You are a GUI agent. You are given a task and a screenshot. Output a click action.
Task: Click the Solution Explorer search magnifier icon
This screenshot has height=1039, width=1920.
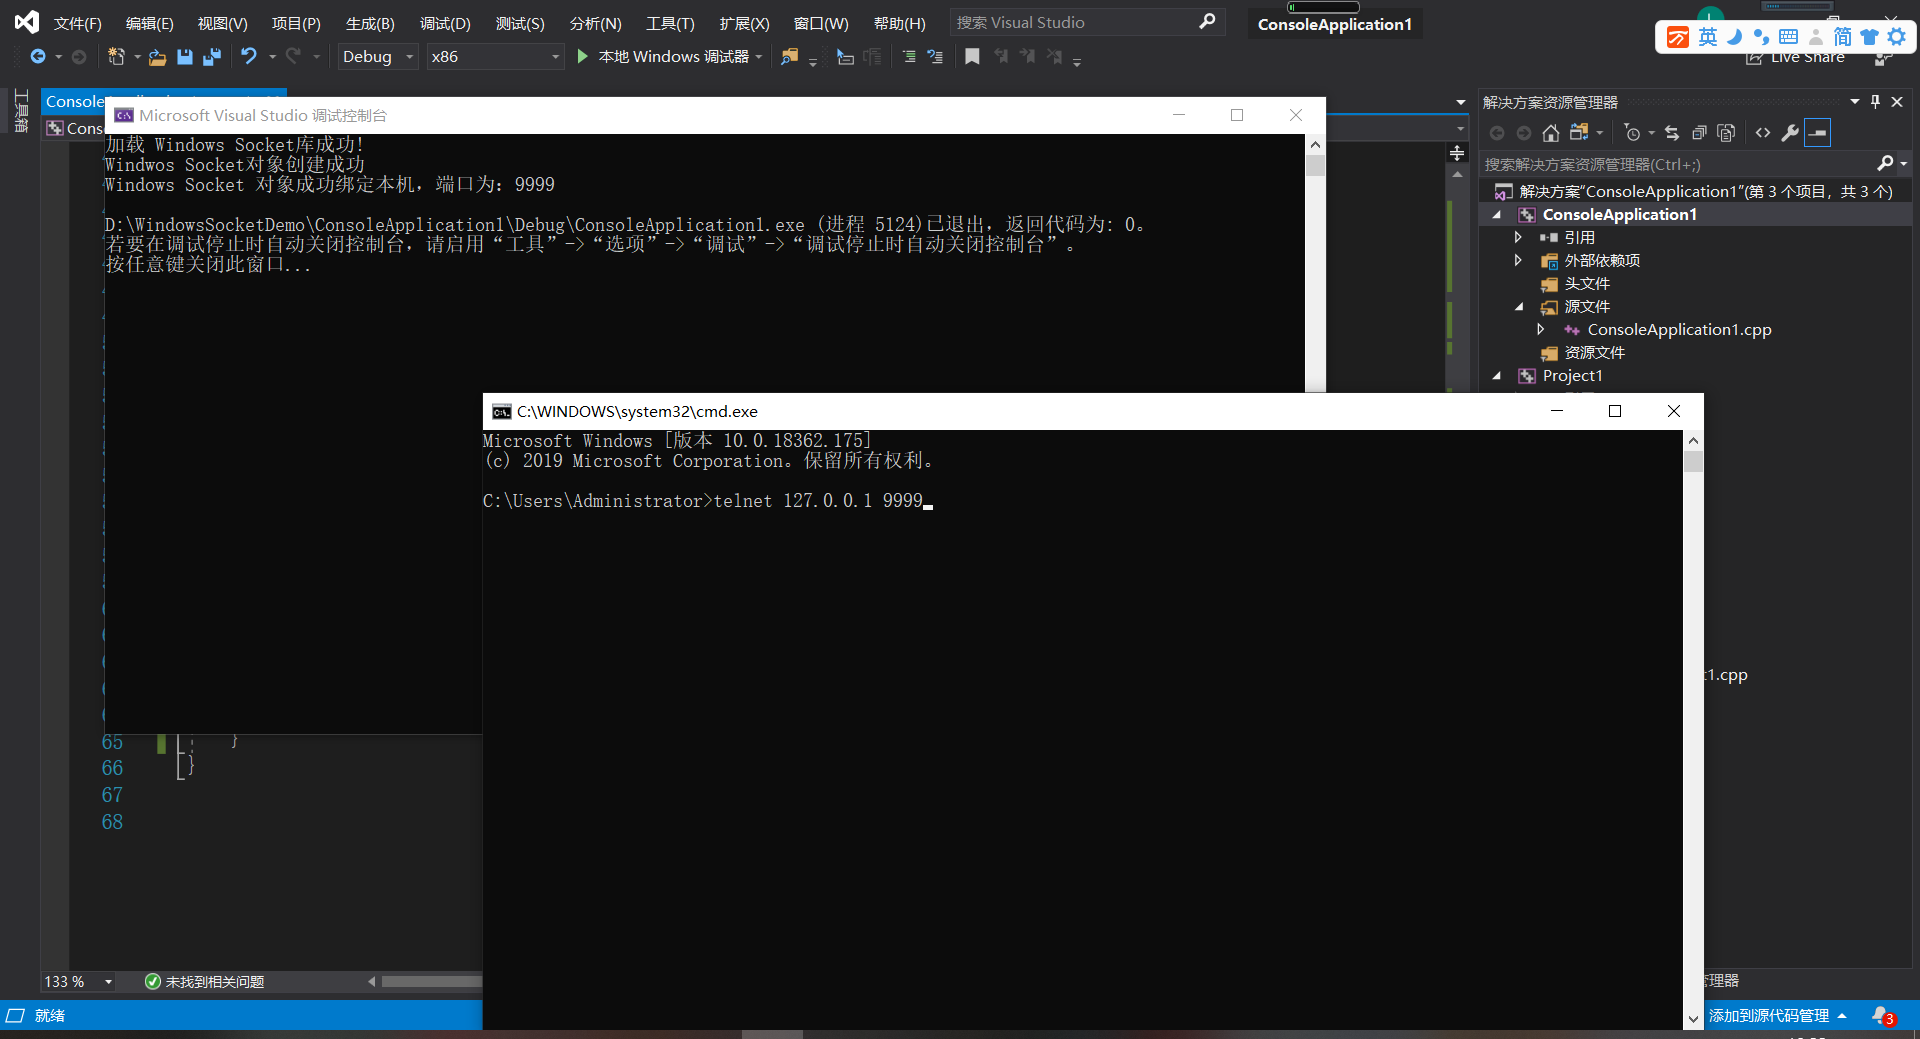click(x=1885, y=163)
